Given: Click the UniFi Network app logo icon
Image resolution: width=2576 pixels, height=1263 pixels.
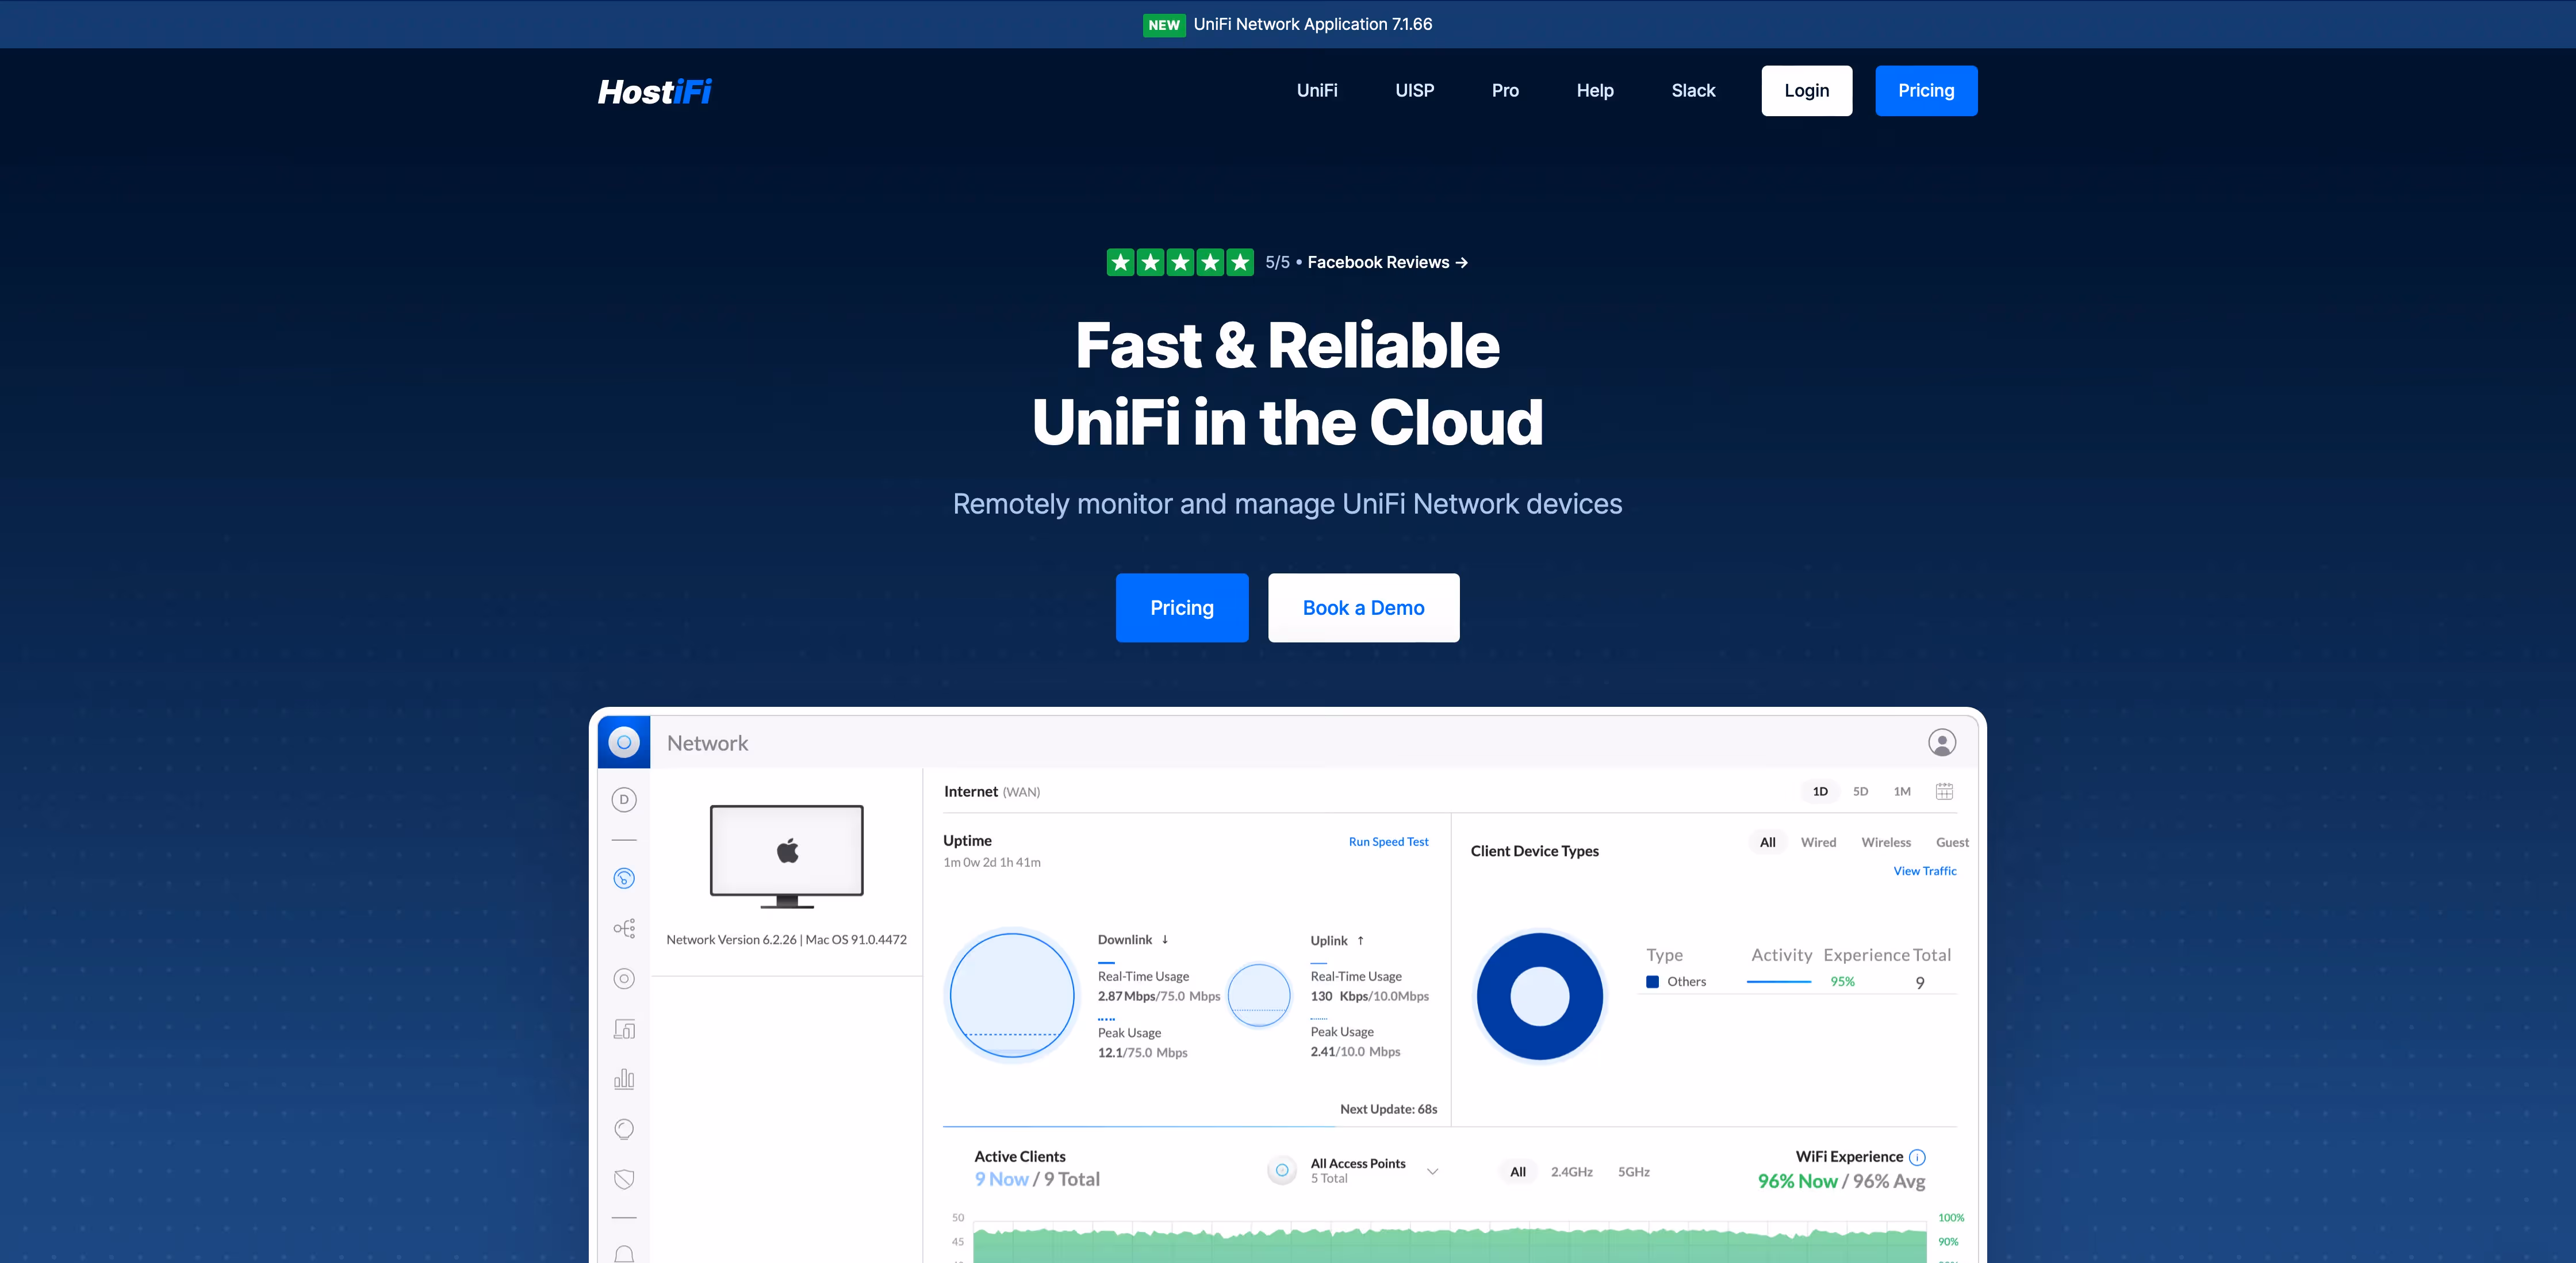Looking at the screenshot, I should (624, 742).
